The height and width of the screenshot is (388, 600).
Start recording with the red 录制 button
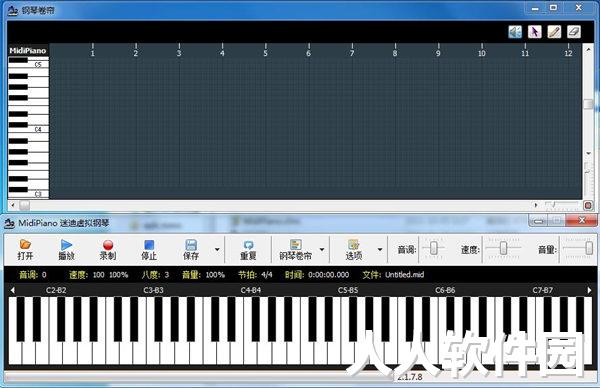tap(108, 249)
